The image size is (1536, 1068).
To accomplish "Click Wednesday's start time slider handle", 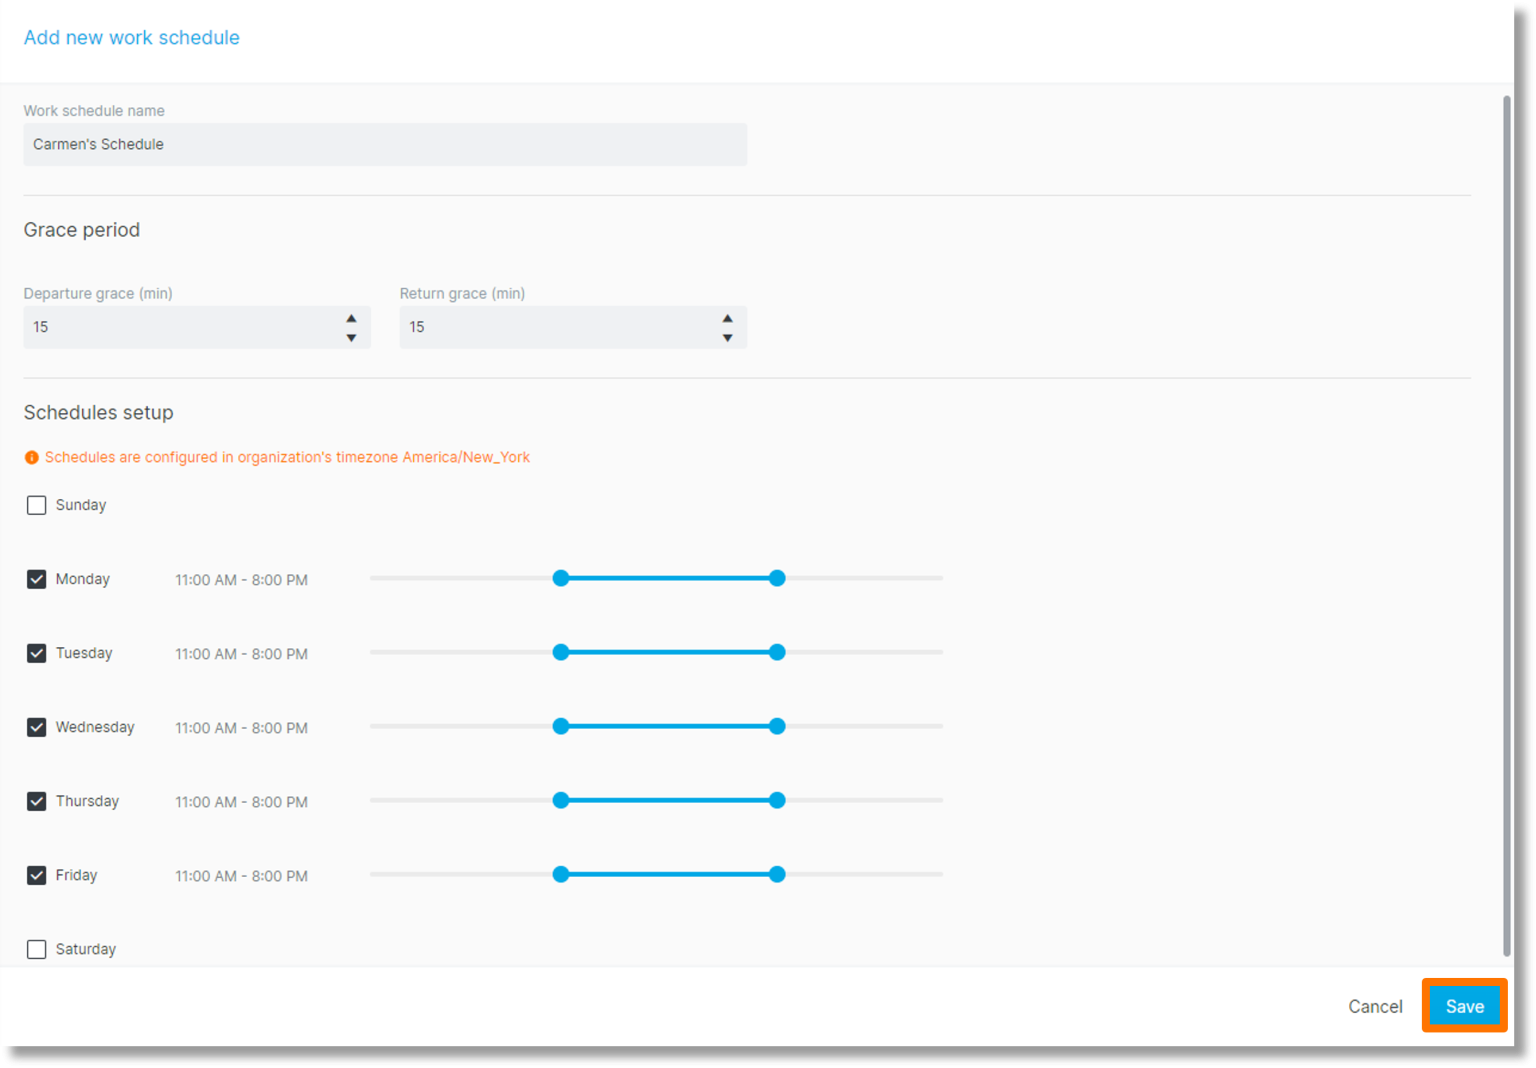I will [x=561, y=726].
